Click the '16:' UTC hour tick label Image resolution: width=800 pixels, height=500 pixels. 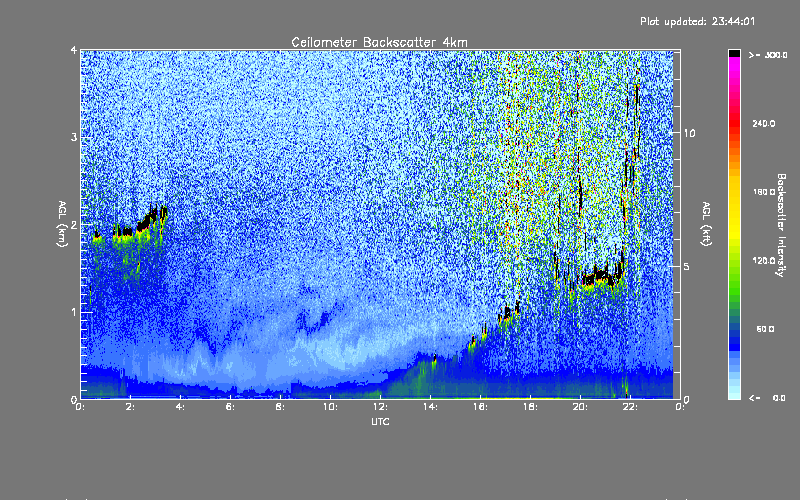click(x=480, y=407)
